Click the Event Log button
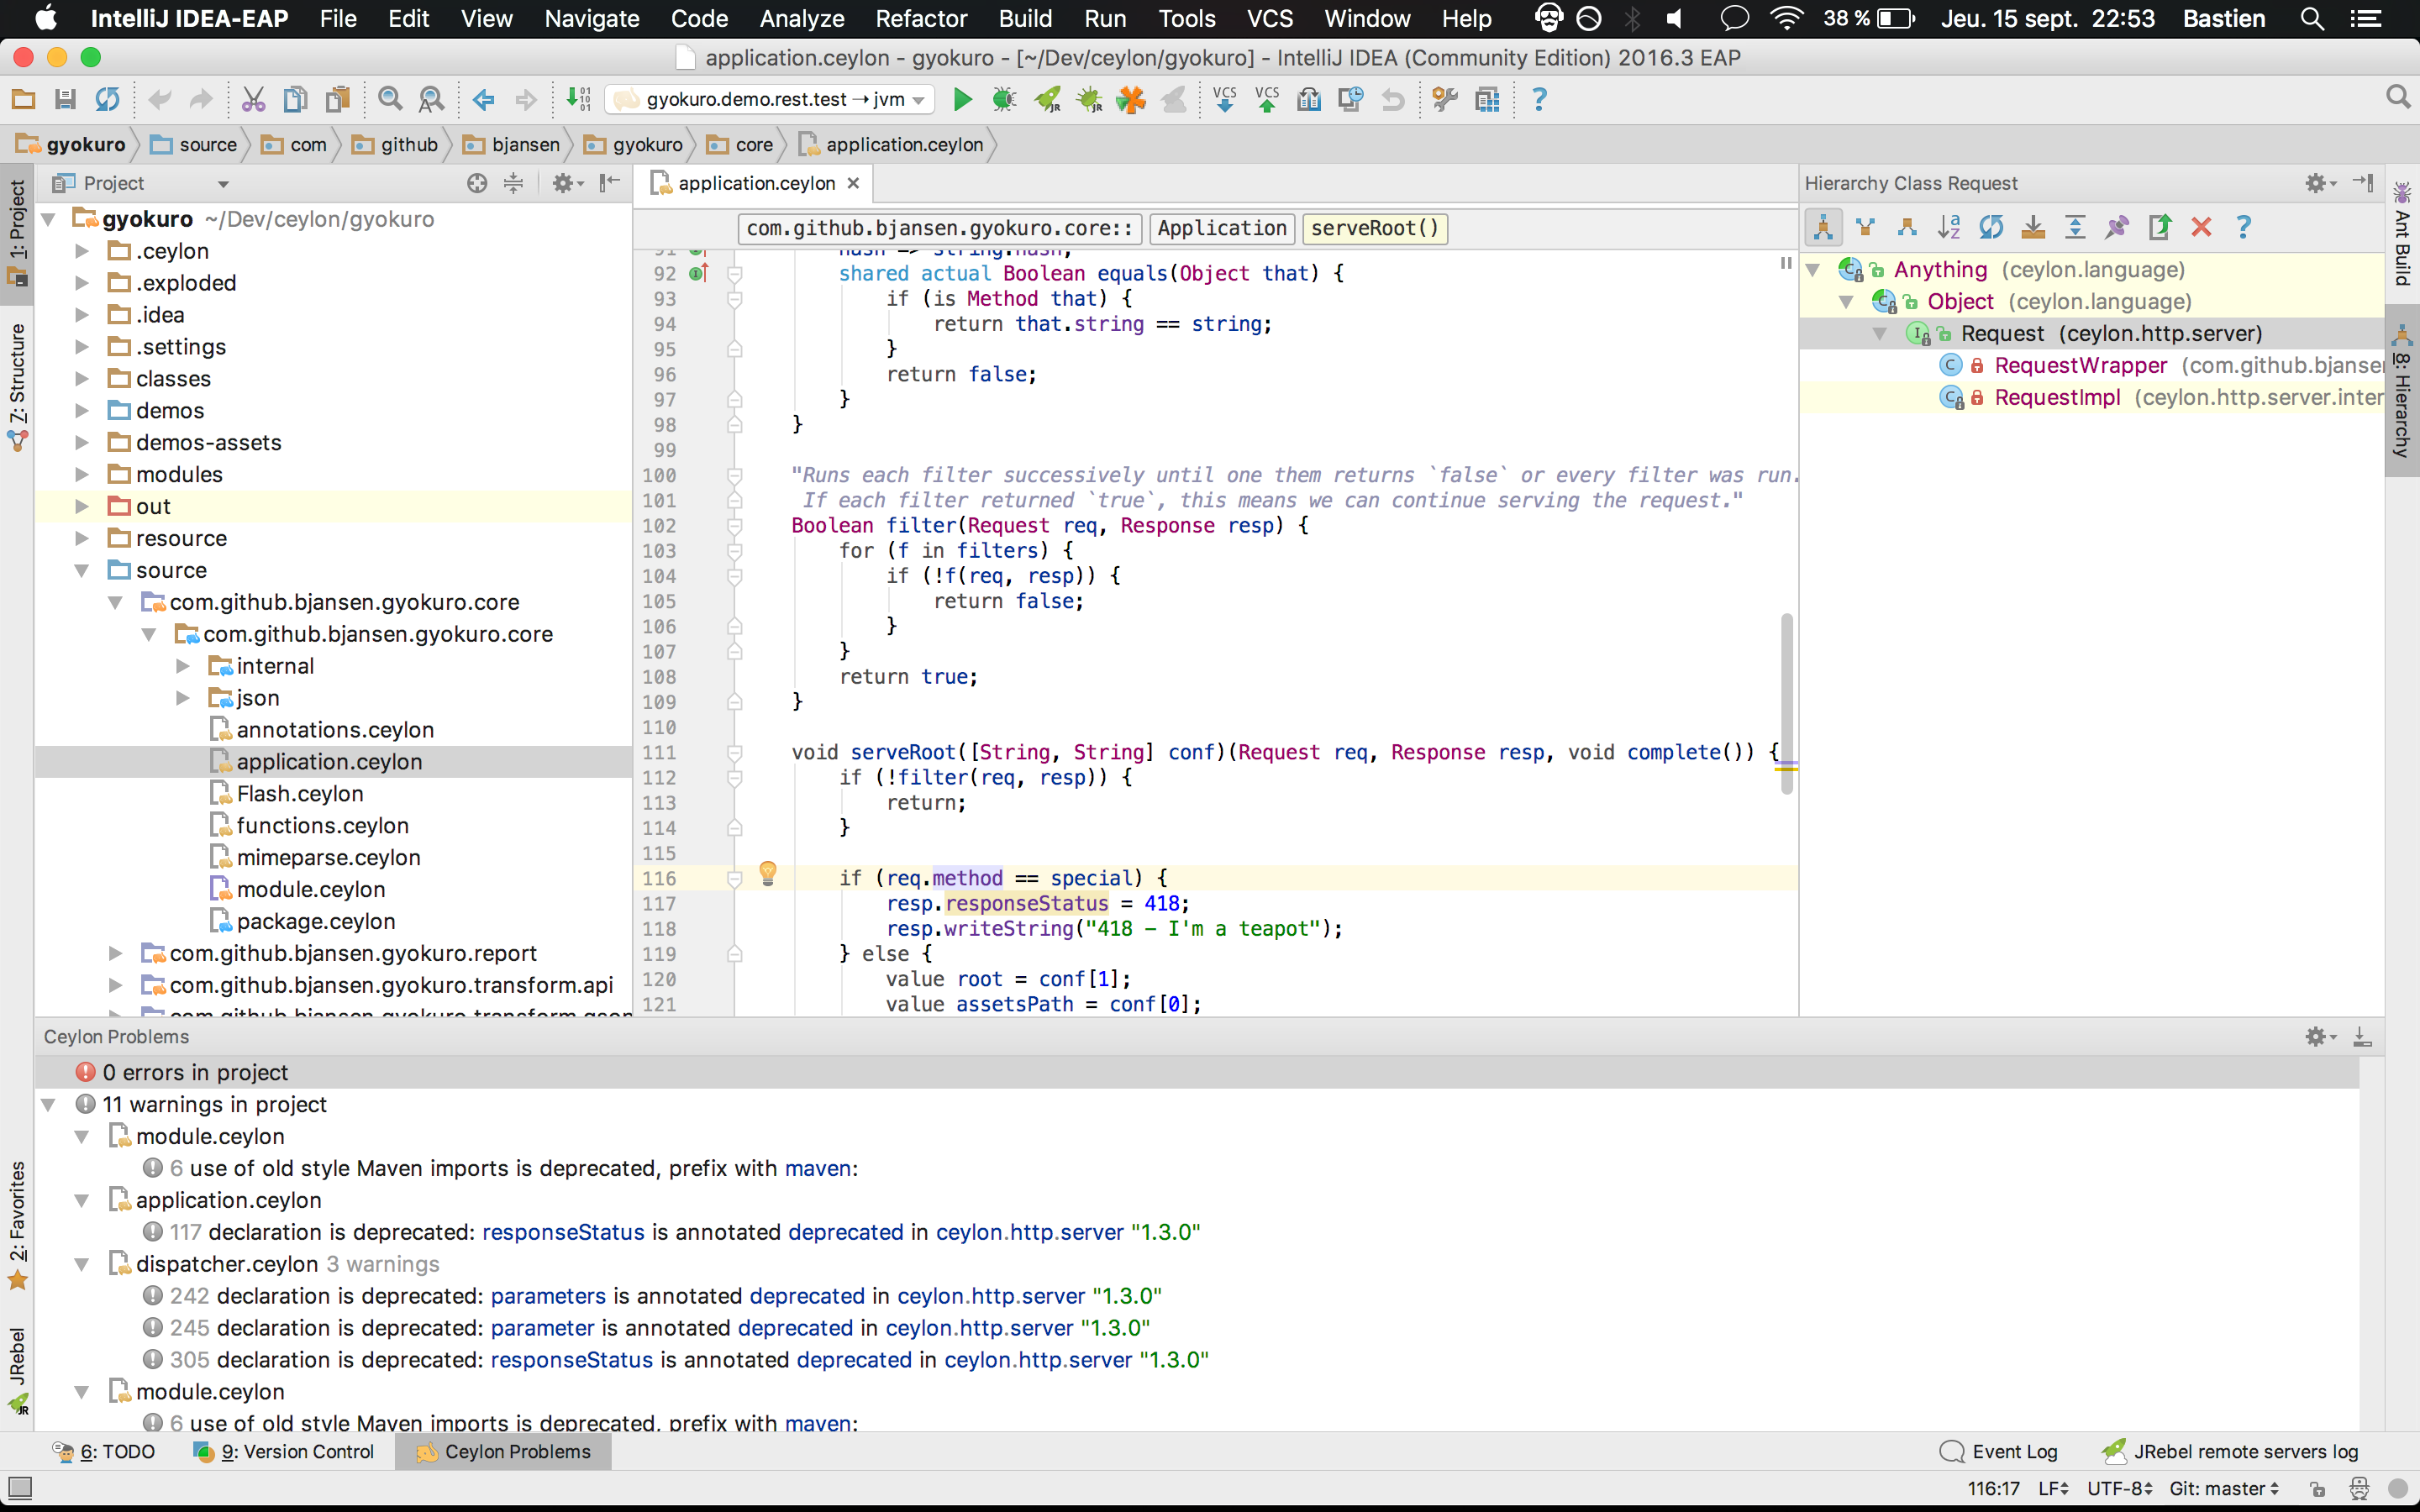2420x1512 pixels. [x=2002, y=1451]
